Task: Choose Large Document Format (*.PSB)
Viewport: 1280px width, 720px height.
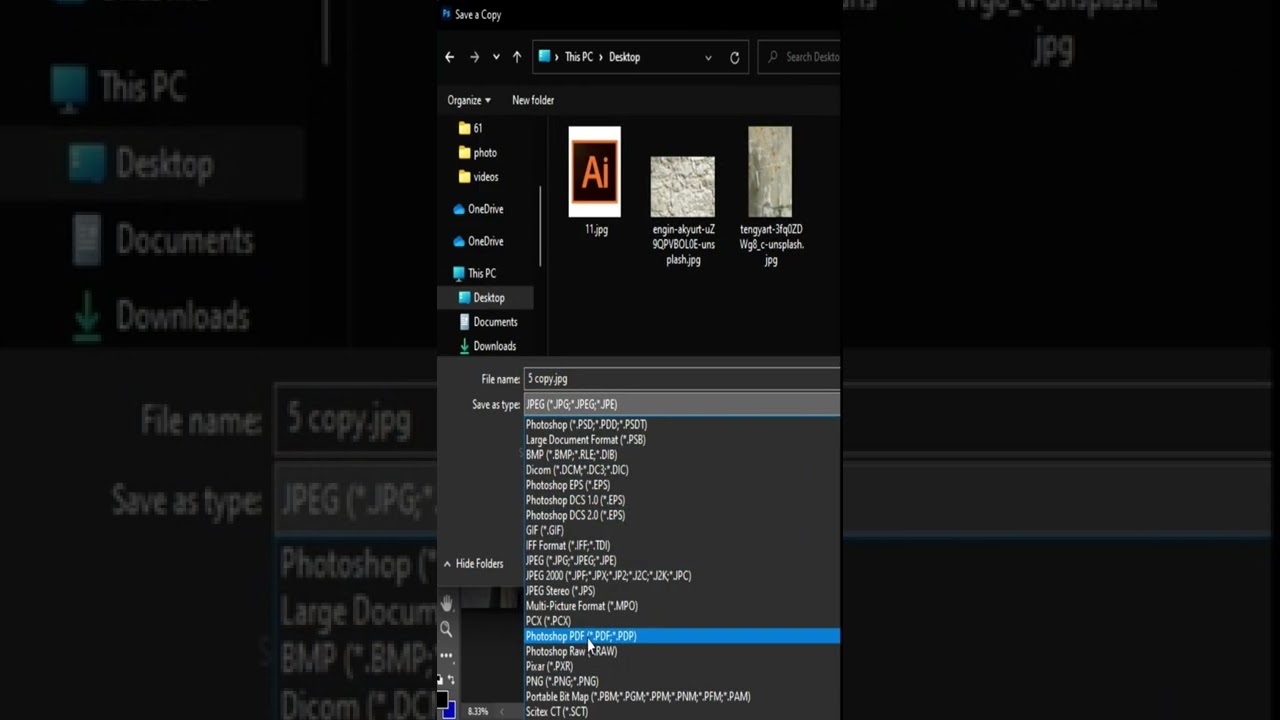Action: pyautogui.click(x=682, y=439)
